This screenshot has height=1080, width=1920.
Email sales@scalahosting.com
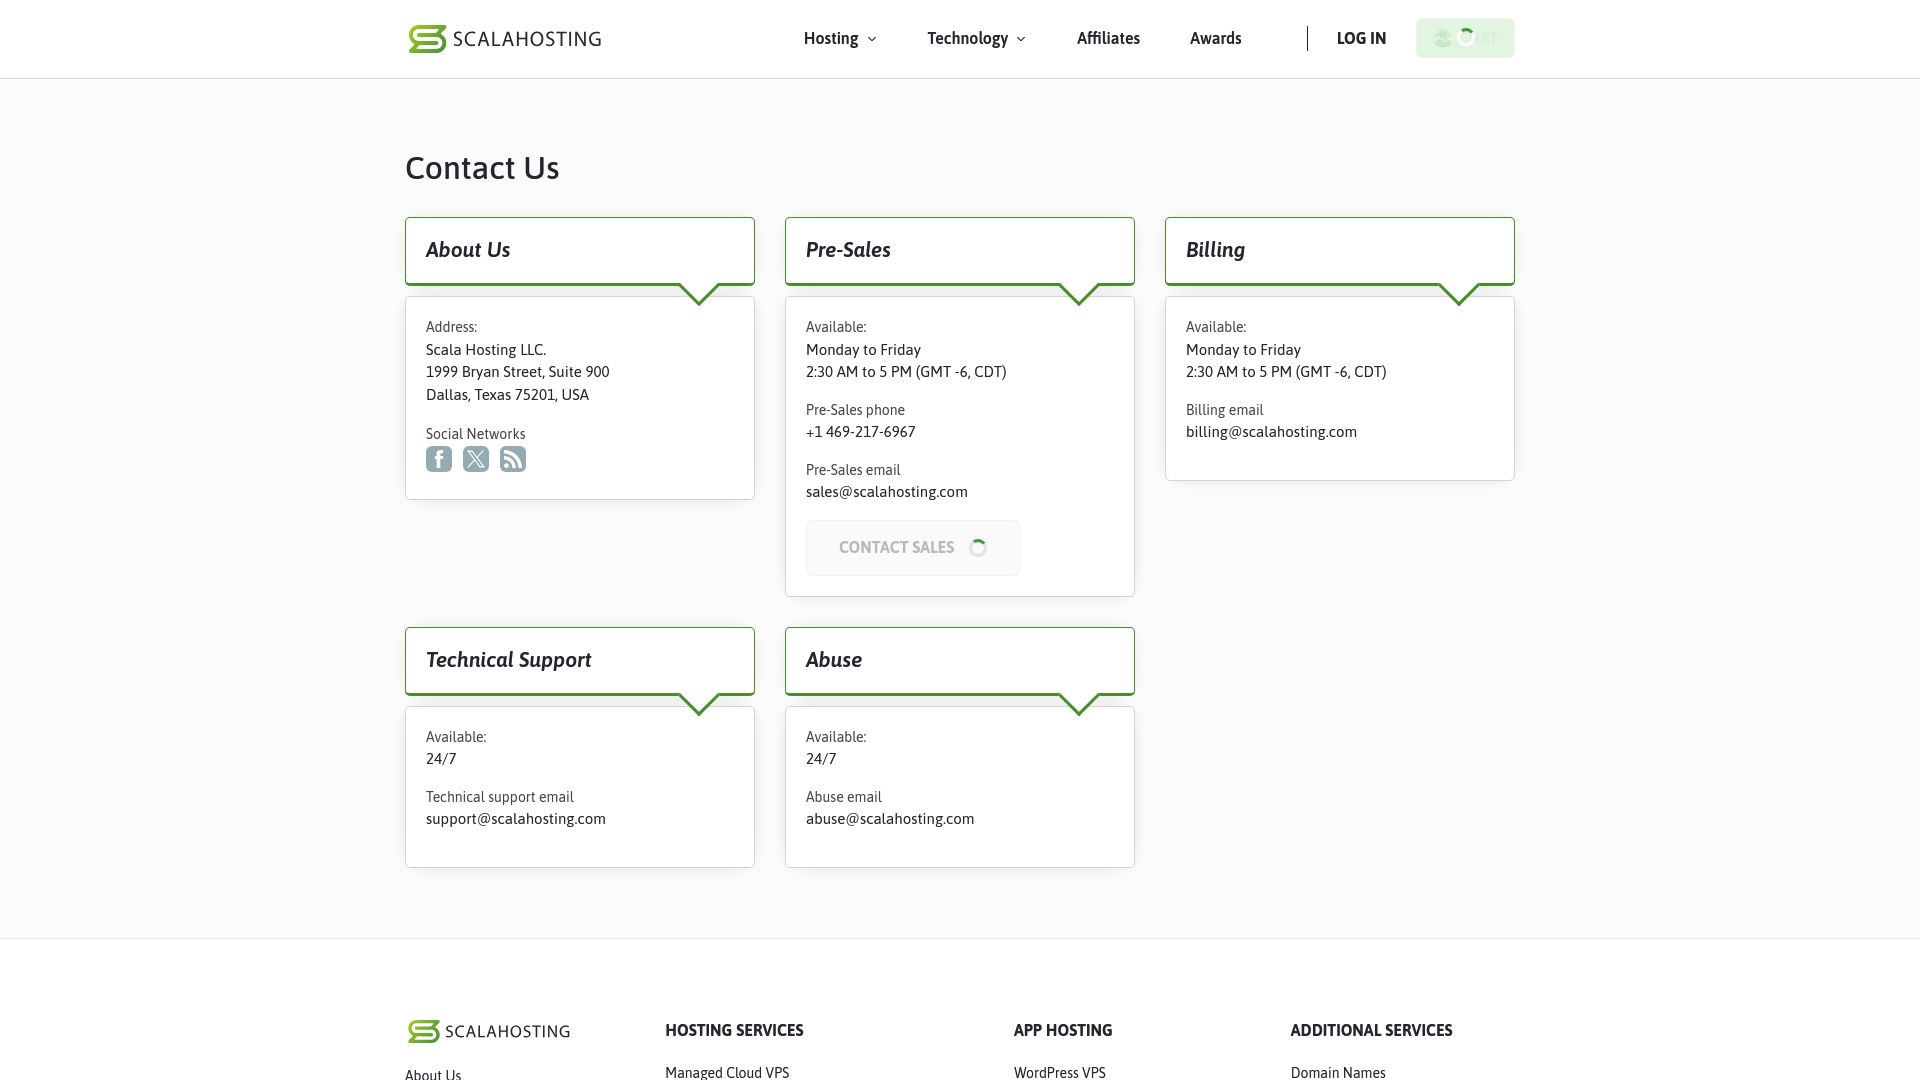pyautogui.click(x=886, y=491)
